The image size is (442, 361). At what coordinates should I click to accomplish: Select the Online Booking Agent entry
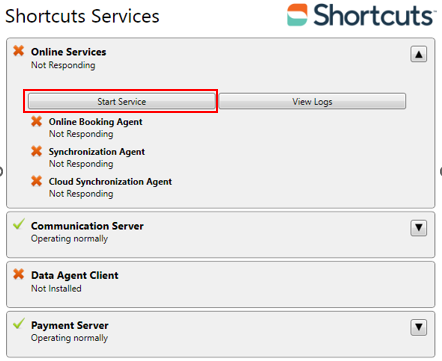pyautogui.click(x=96, y=122)
